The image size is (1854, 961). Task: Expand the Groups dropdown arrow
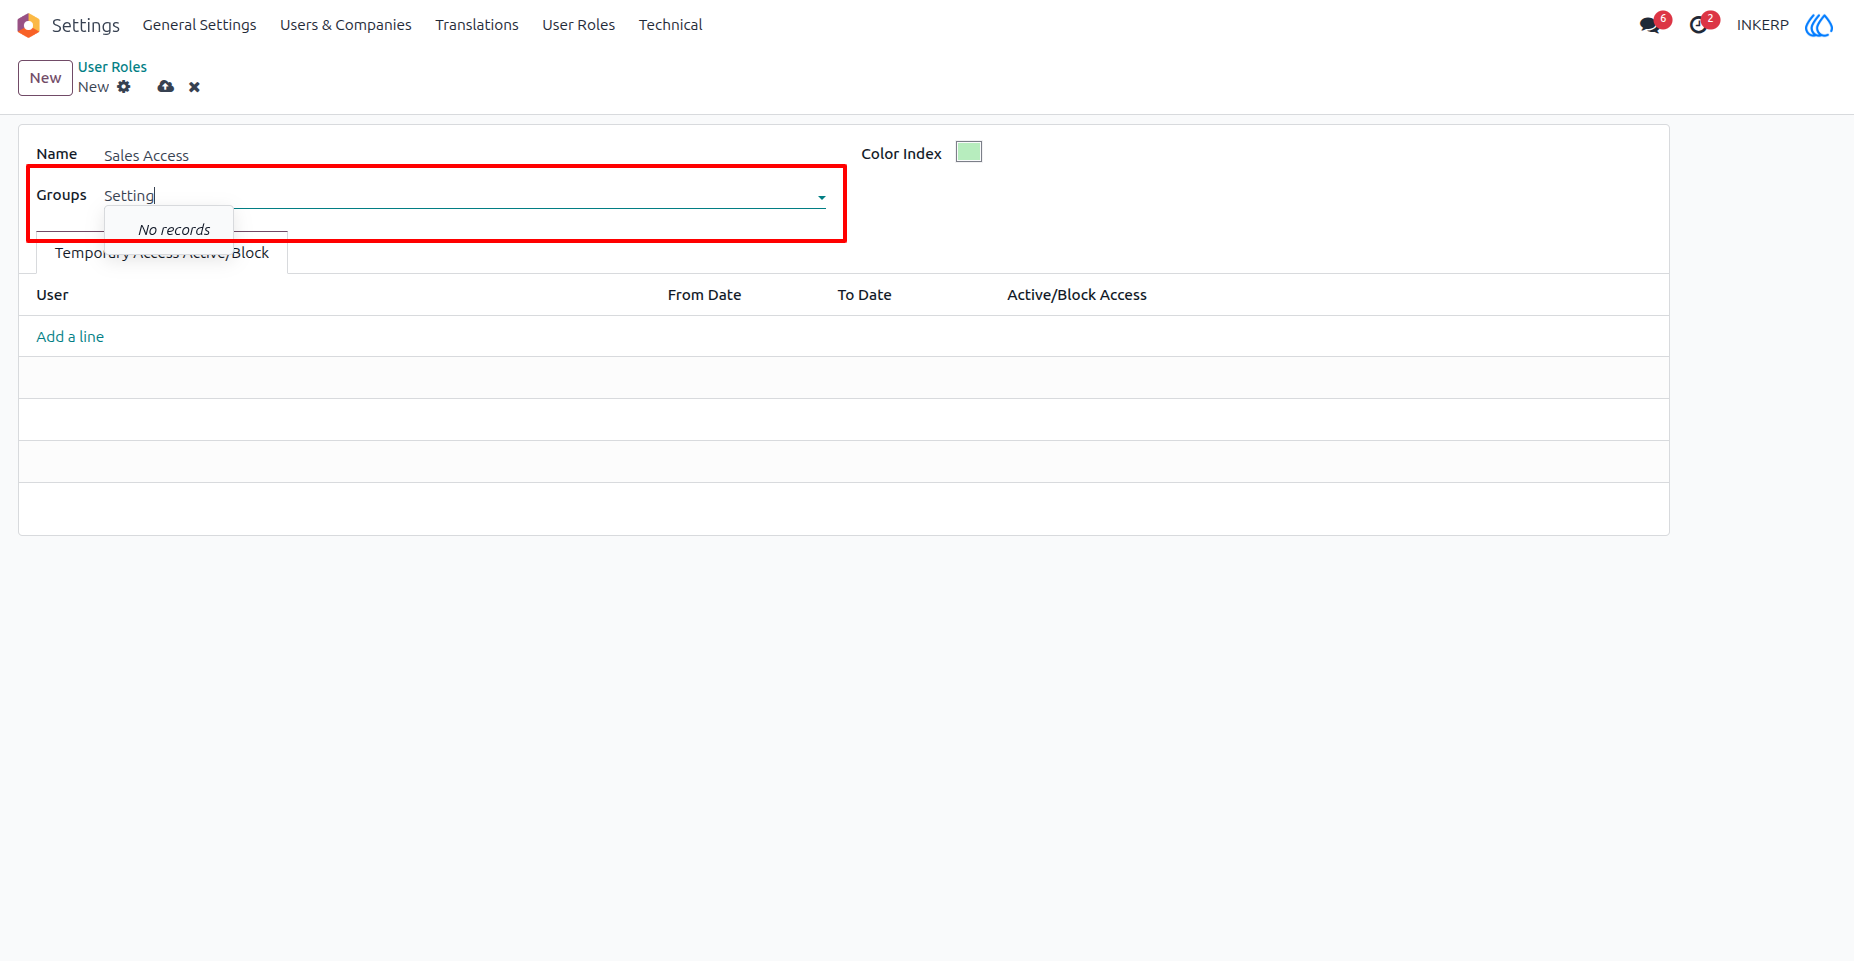coord(822,198)
